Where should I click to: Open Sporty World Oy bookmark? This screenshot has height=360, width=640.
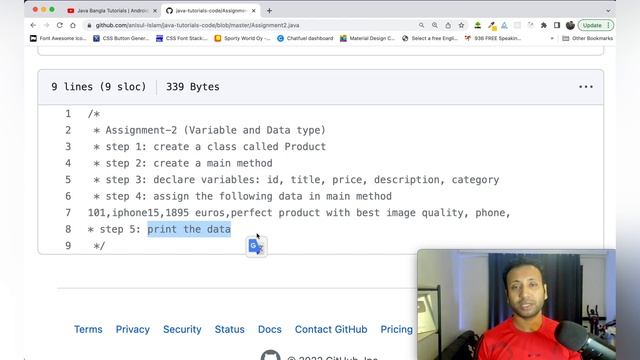pyautogui.click(x=242, y=38)
